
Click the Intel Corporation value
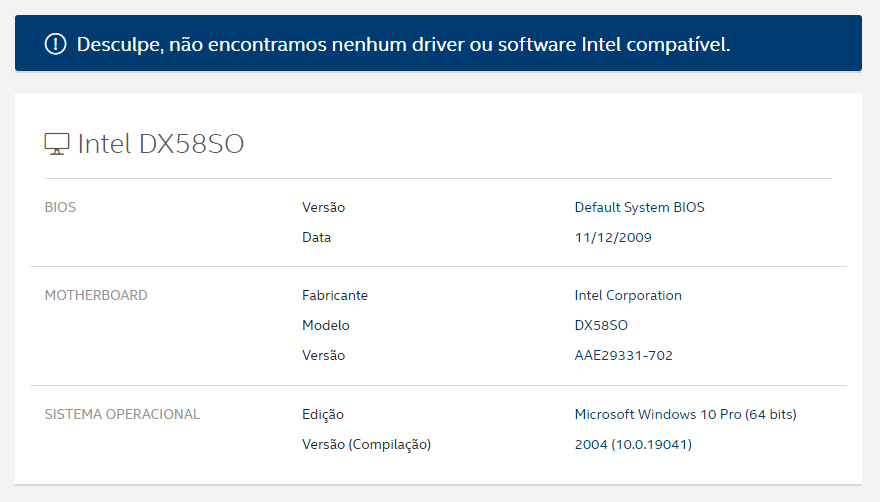coord(628,295)
